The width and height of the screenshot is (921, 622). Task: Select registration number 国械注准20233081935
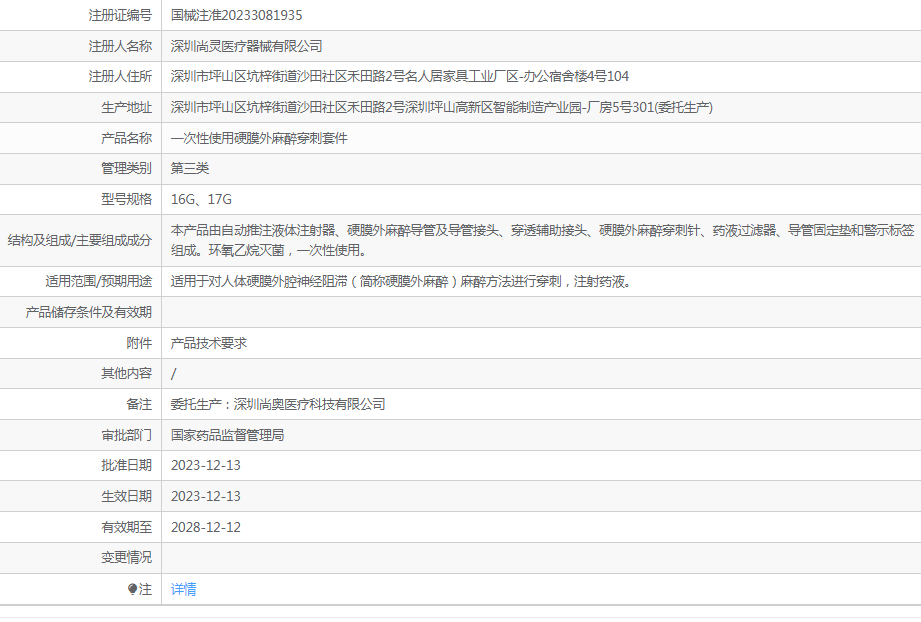tap(237, 15)
